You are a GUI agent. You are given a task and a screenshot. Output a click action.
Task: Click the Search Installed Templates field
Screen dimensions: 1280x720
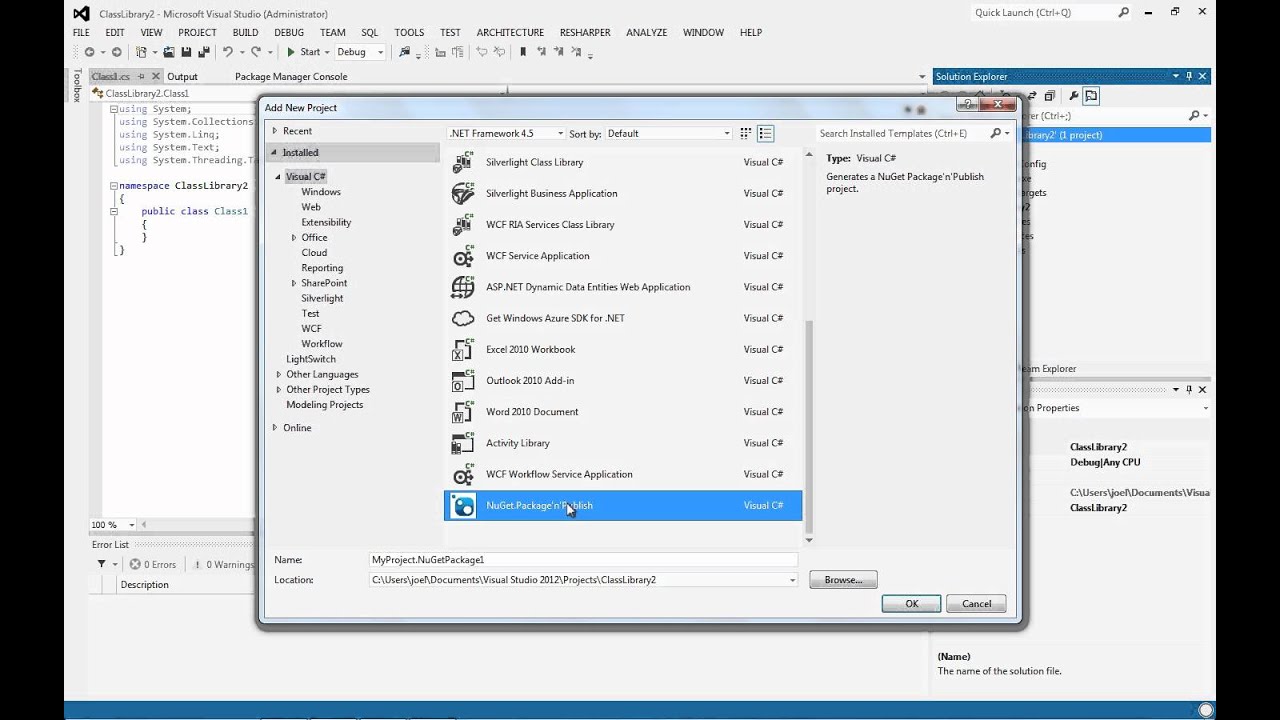(x=902, y=133)
